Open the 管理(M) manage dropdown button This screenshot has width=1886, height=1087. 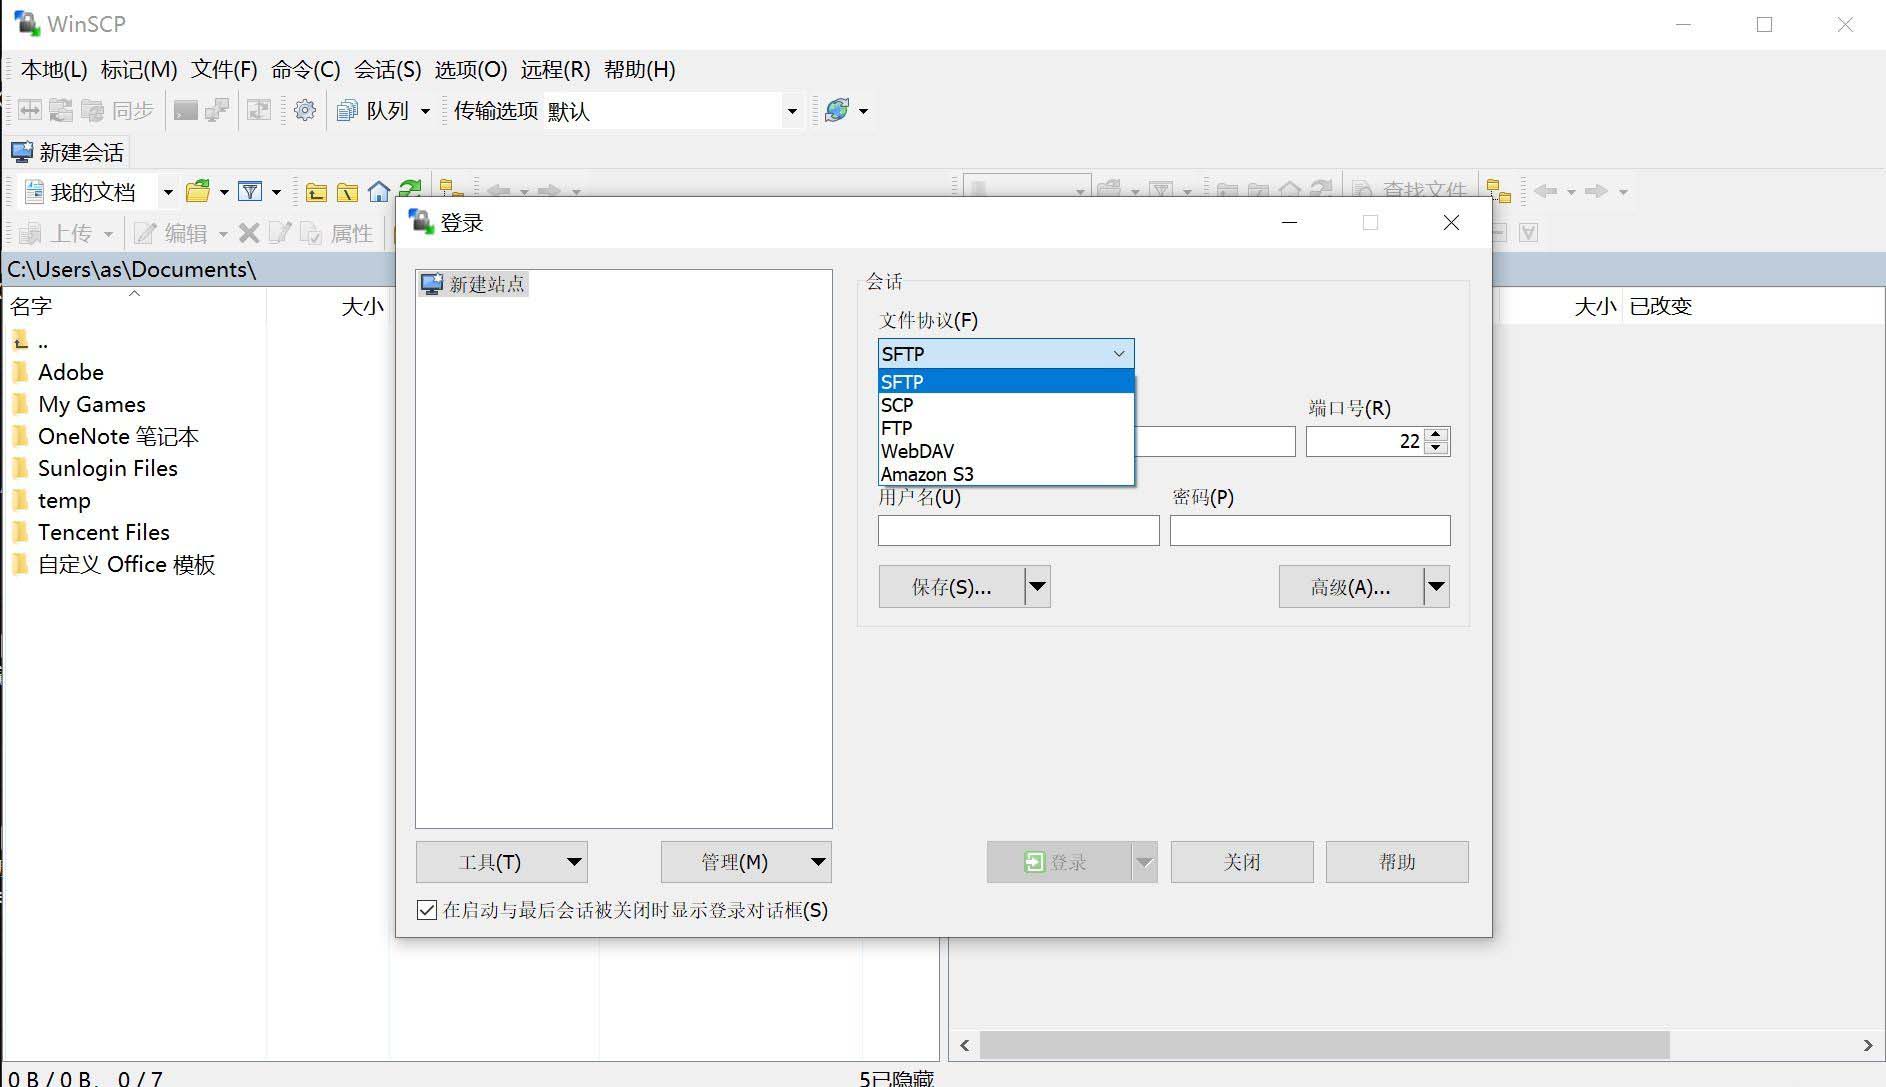746,862
